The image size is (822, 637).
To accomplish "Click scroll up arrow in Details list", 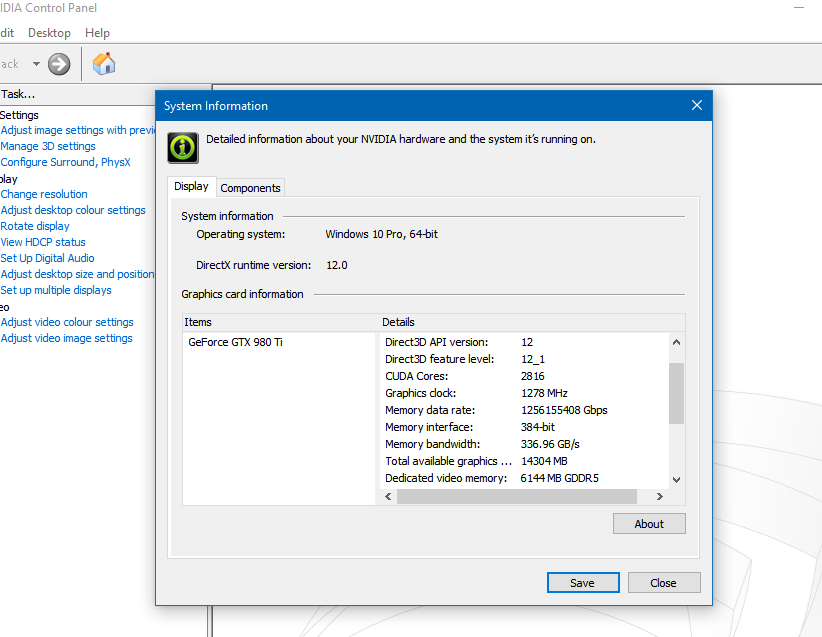I will [x=676, y=342].
